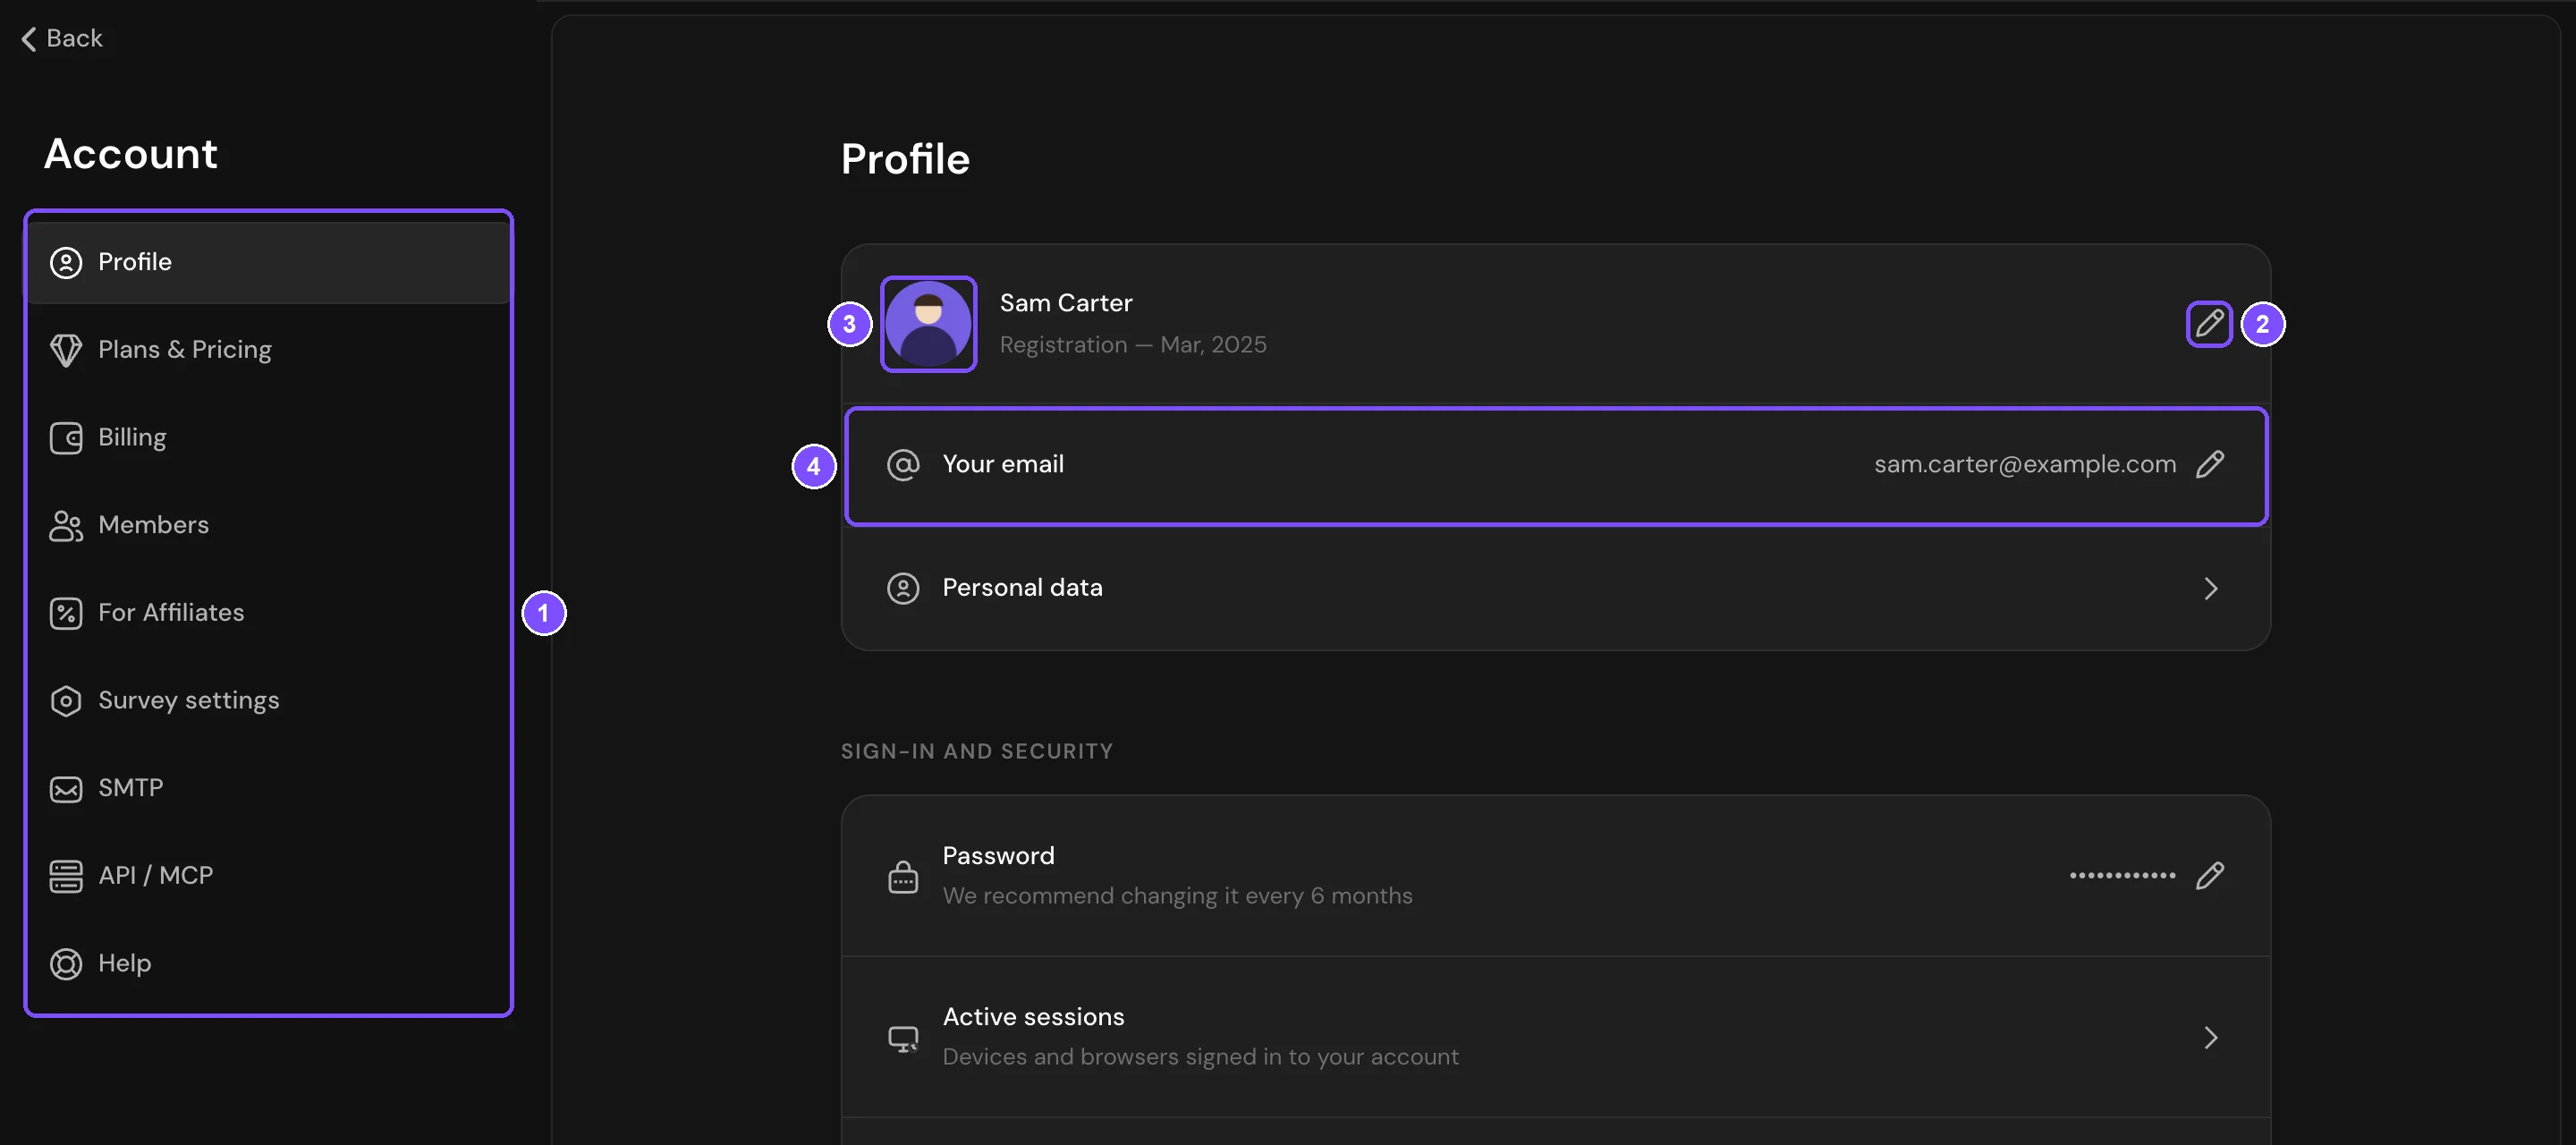
Task: Click the profile circle icon in sidebar
Action: 66,263
